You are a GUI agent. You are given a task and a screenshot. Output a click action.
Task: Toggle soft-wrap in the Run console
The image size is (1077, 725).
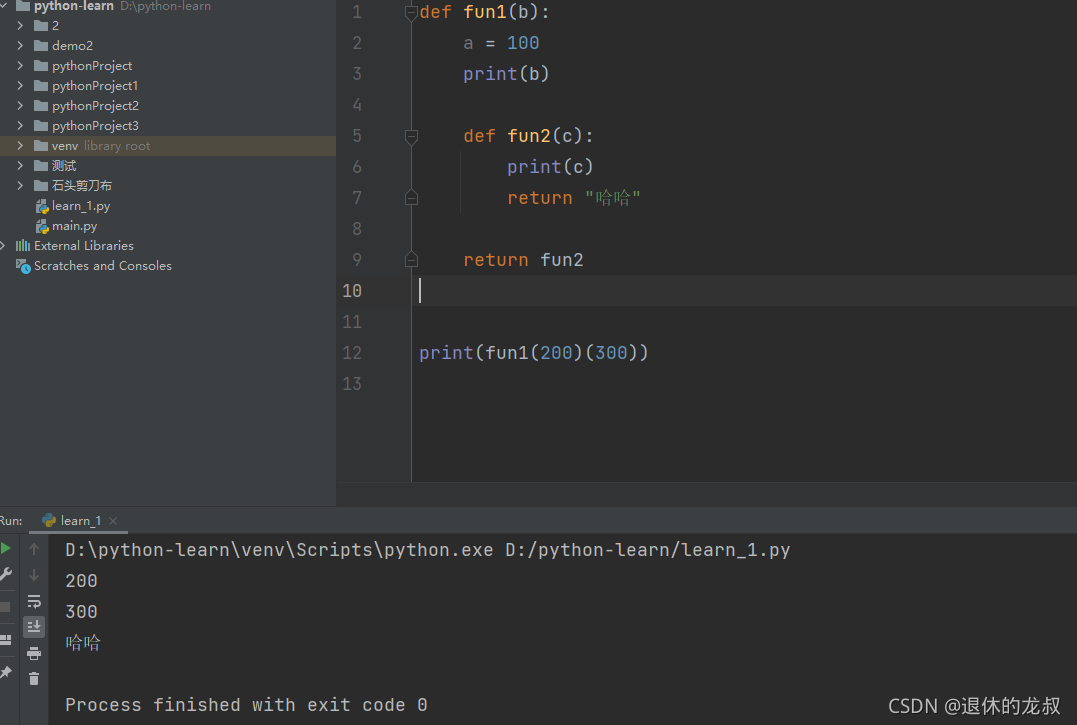pos(34,601)
